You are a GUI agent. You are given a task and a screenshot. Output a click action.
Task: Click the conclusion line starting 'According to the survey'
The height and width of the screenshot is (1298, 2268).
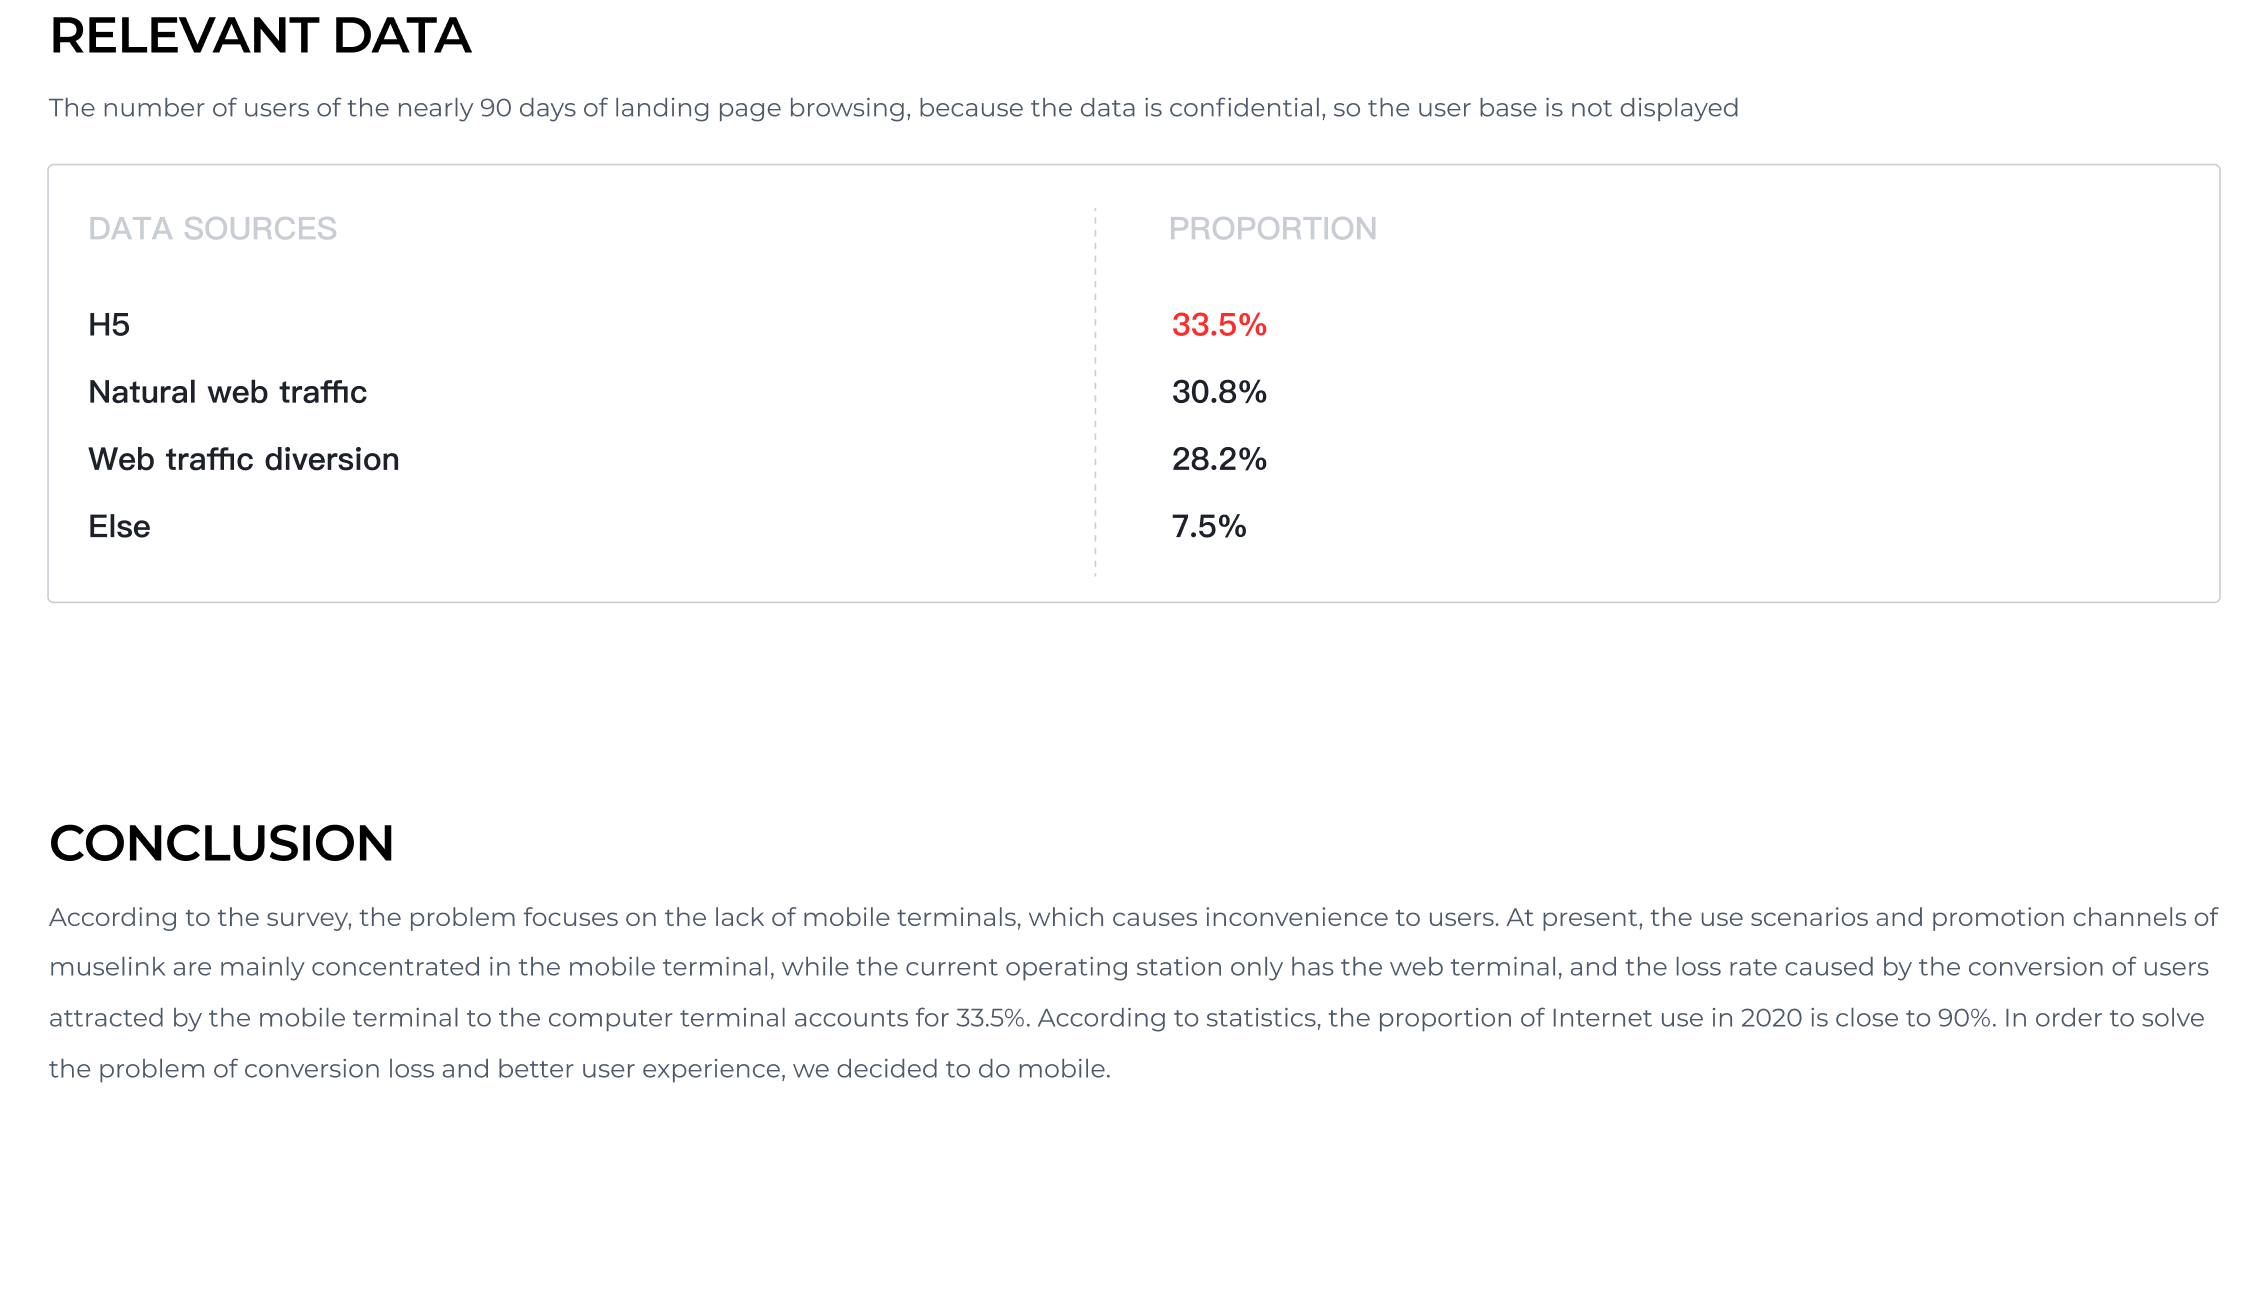pos(1133,917)
